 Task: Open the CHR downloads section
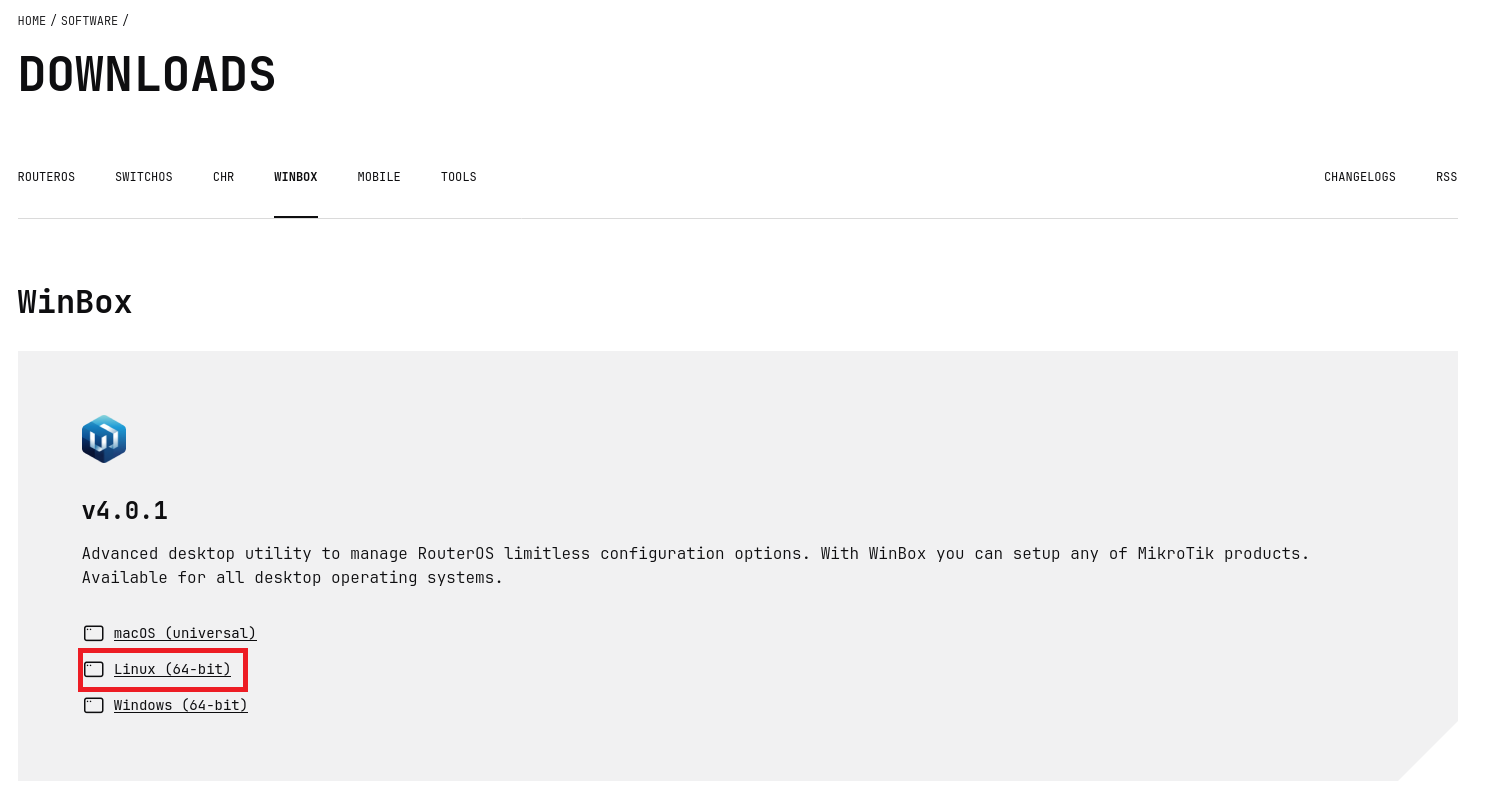click(223, 177)
